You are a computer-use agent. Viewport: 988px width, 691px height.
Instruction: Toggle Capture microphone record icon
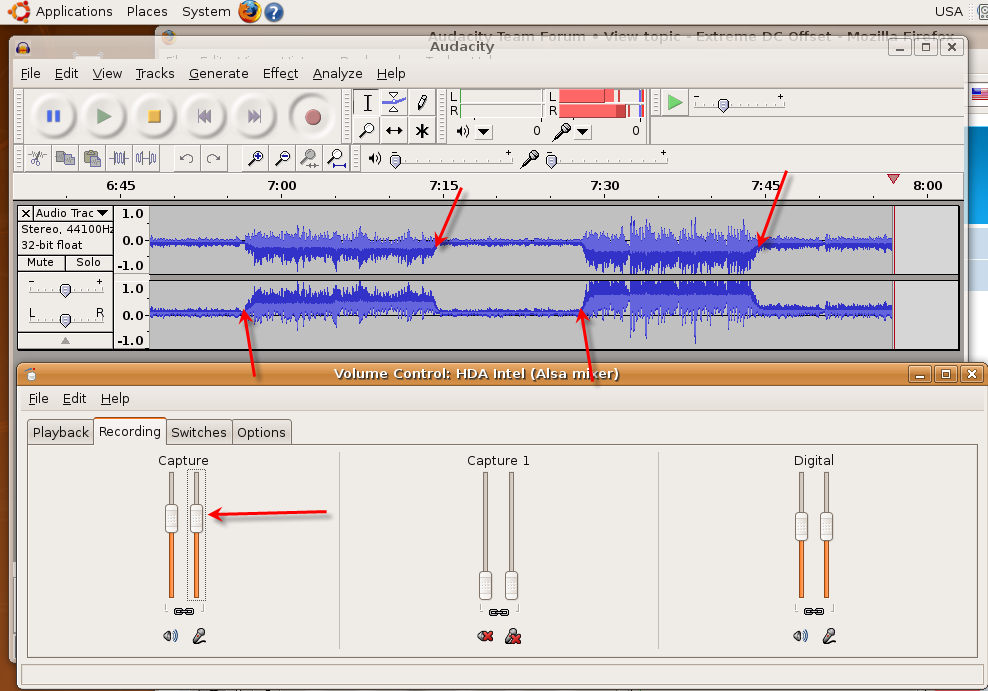(199, 636)
